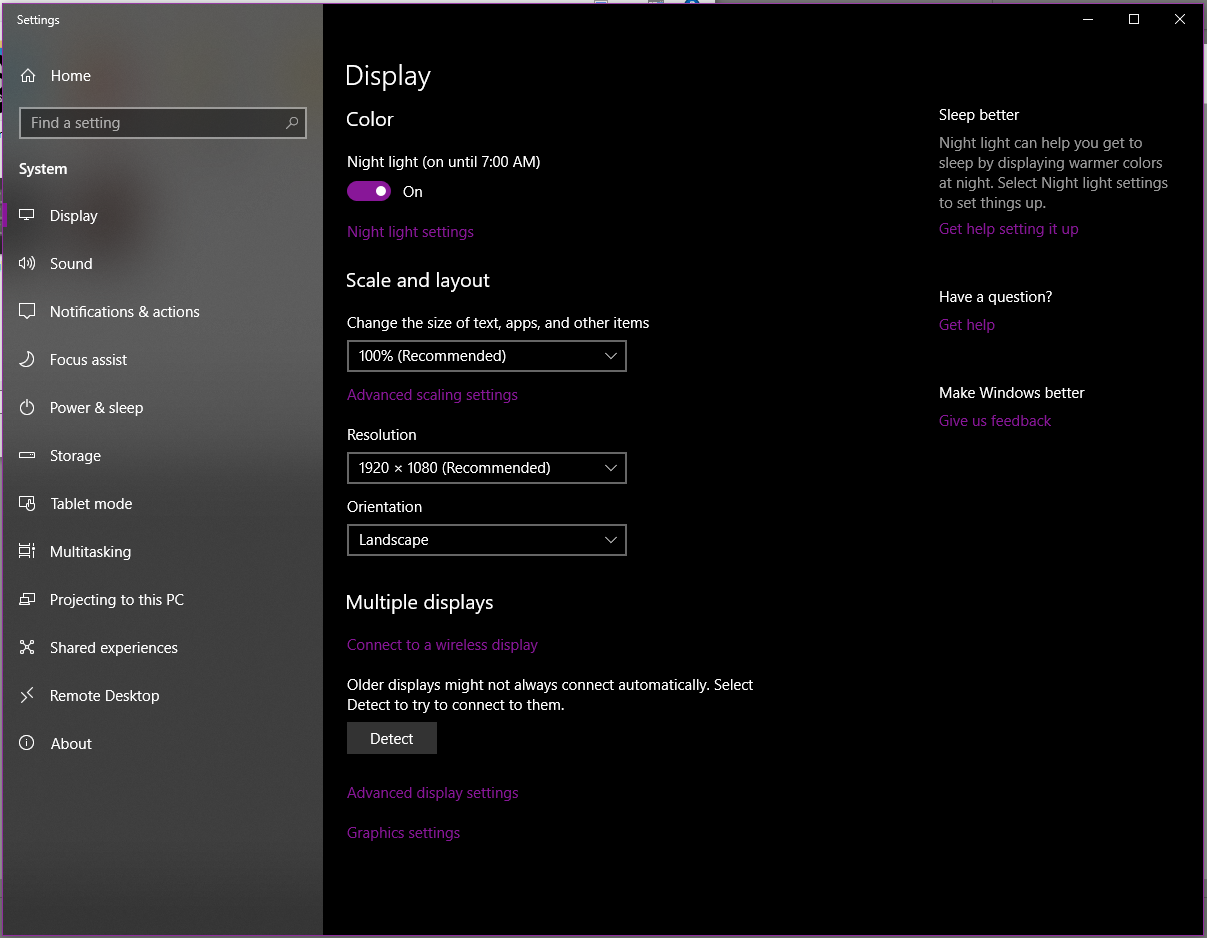Image resolution: width=1207 pixels, height=938 pixels.
Task: Click the Remote Desktop sidebar icon
Action: click(x=27, y=695)
